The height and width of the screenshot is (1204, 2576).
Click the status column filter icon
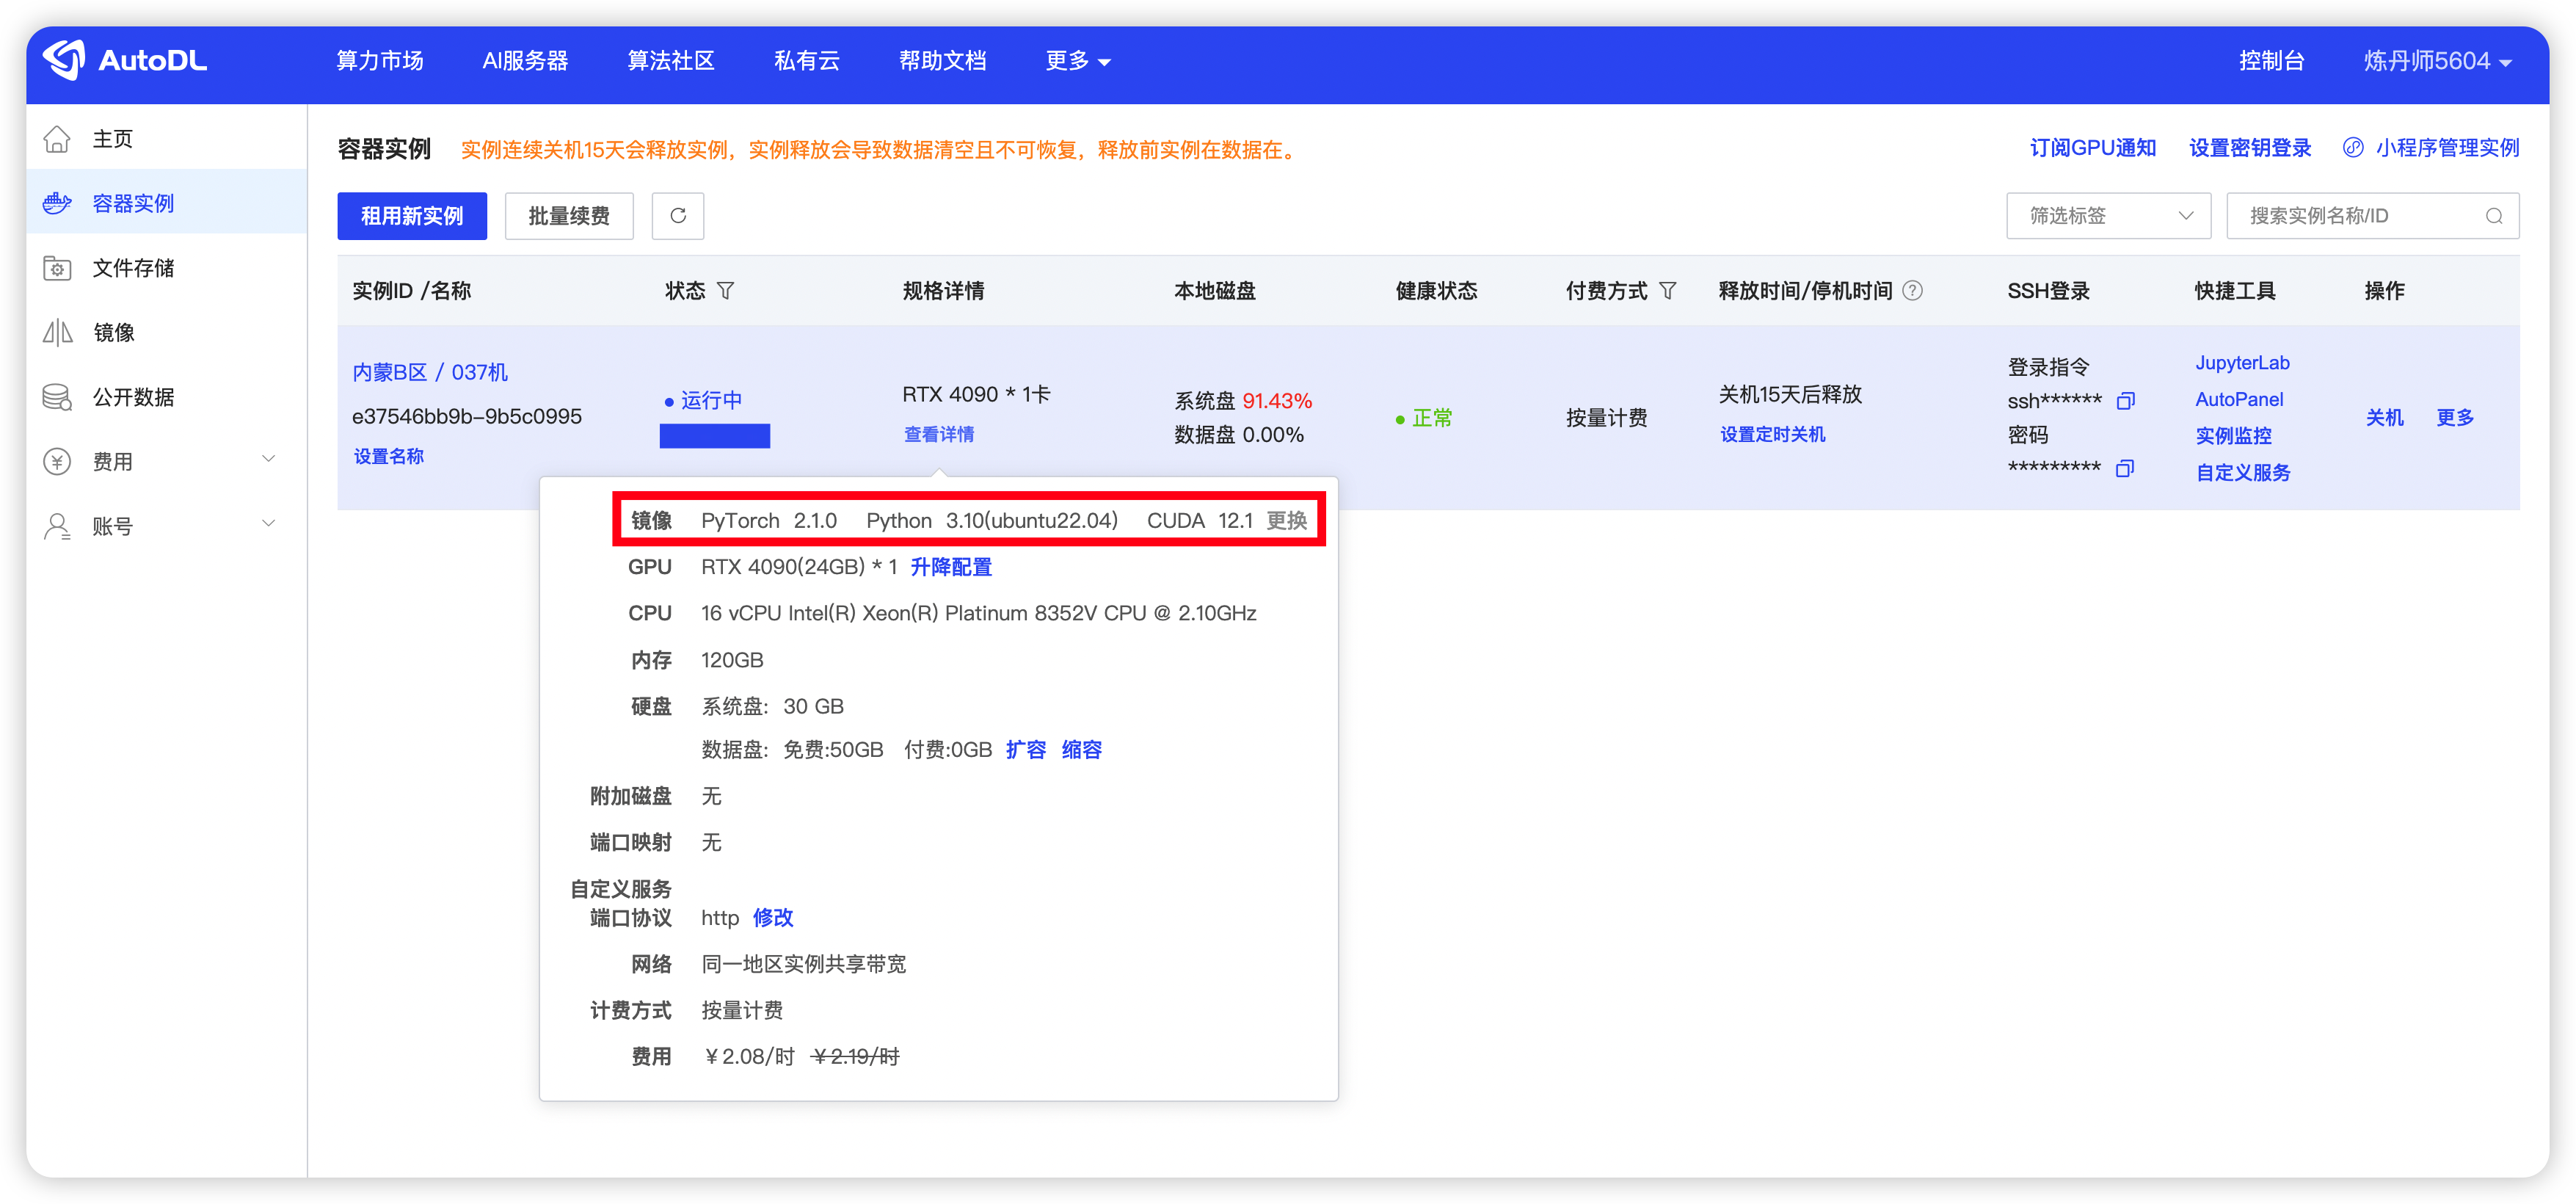tap(726, 291)
